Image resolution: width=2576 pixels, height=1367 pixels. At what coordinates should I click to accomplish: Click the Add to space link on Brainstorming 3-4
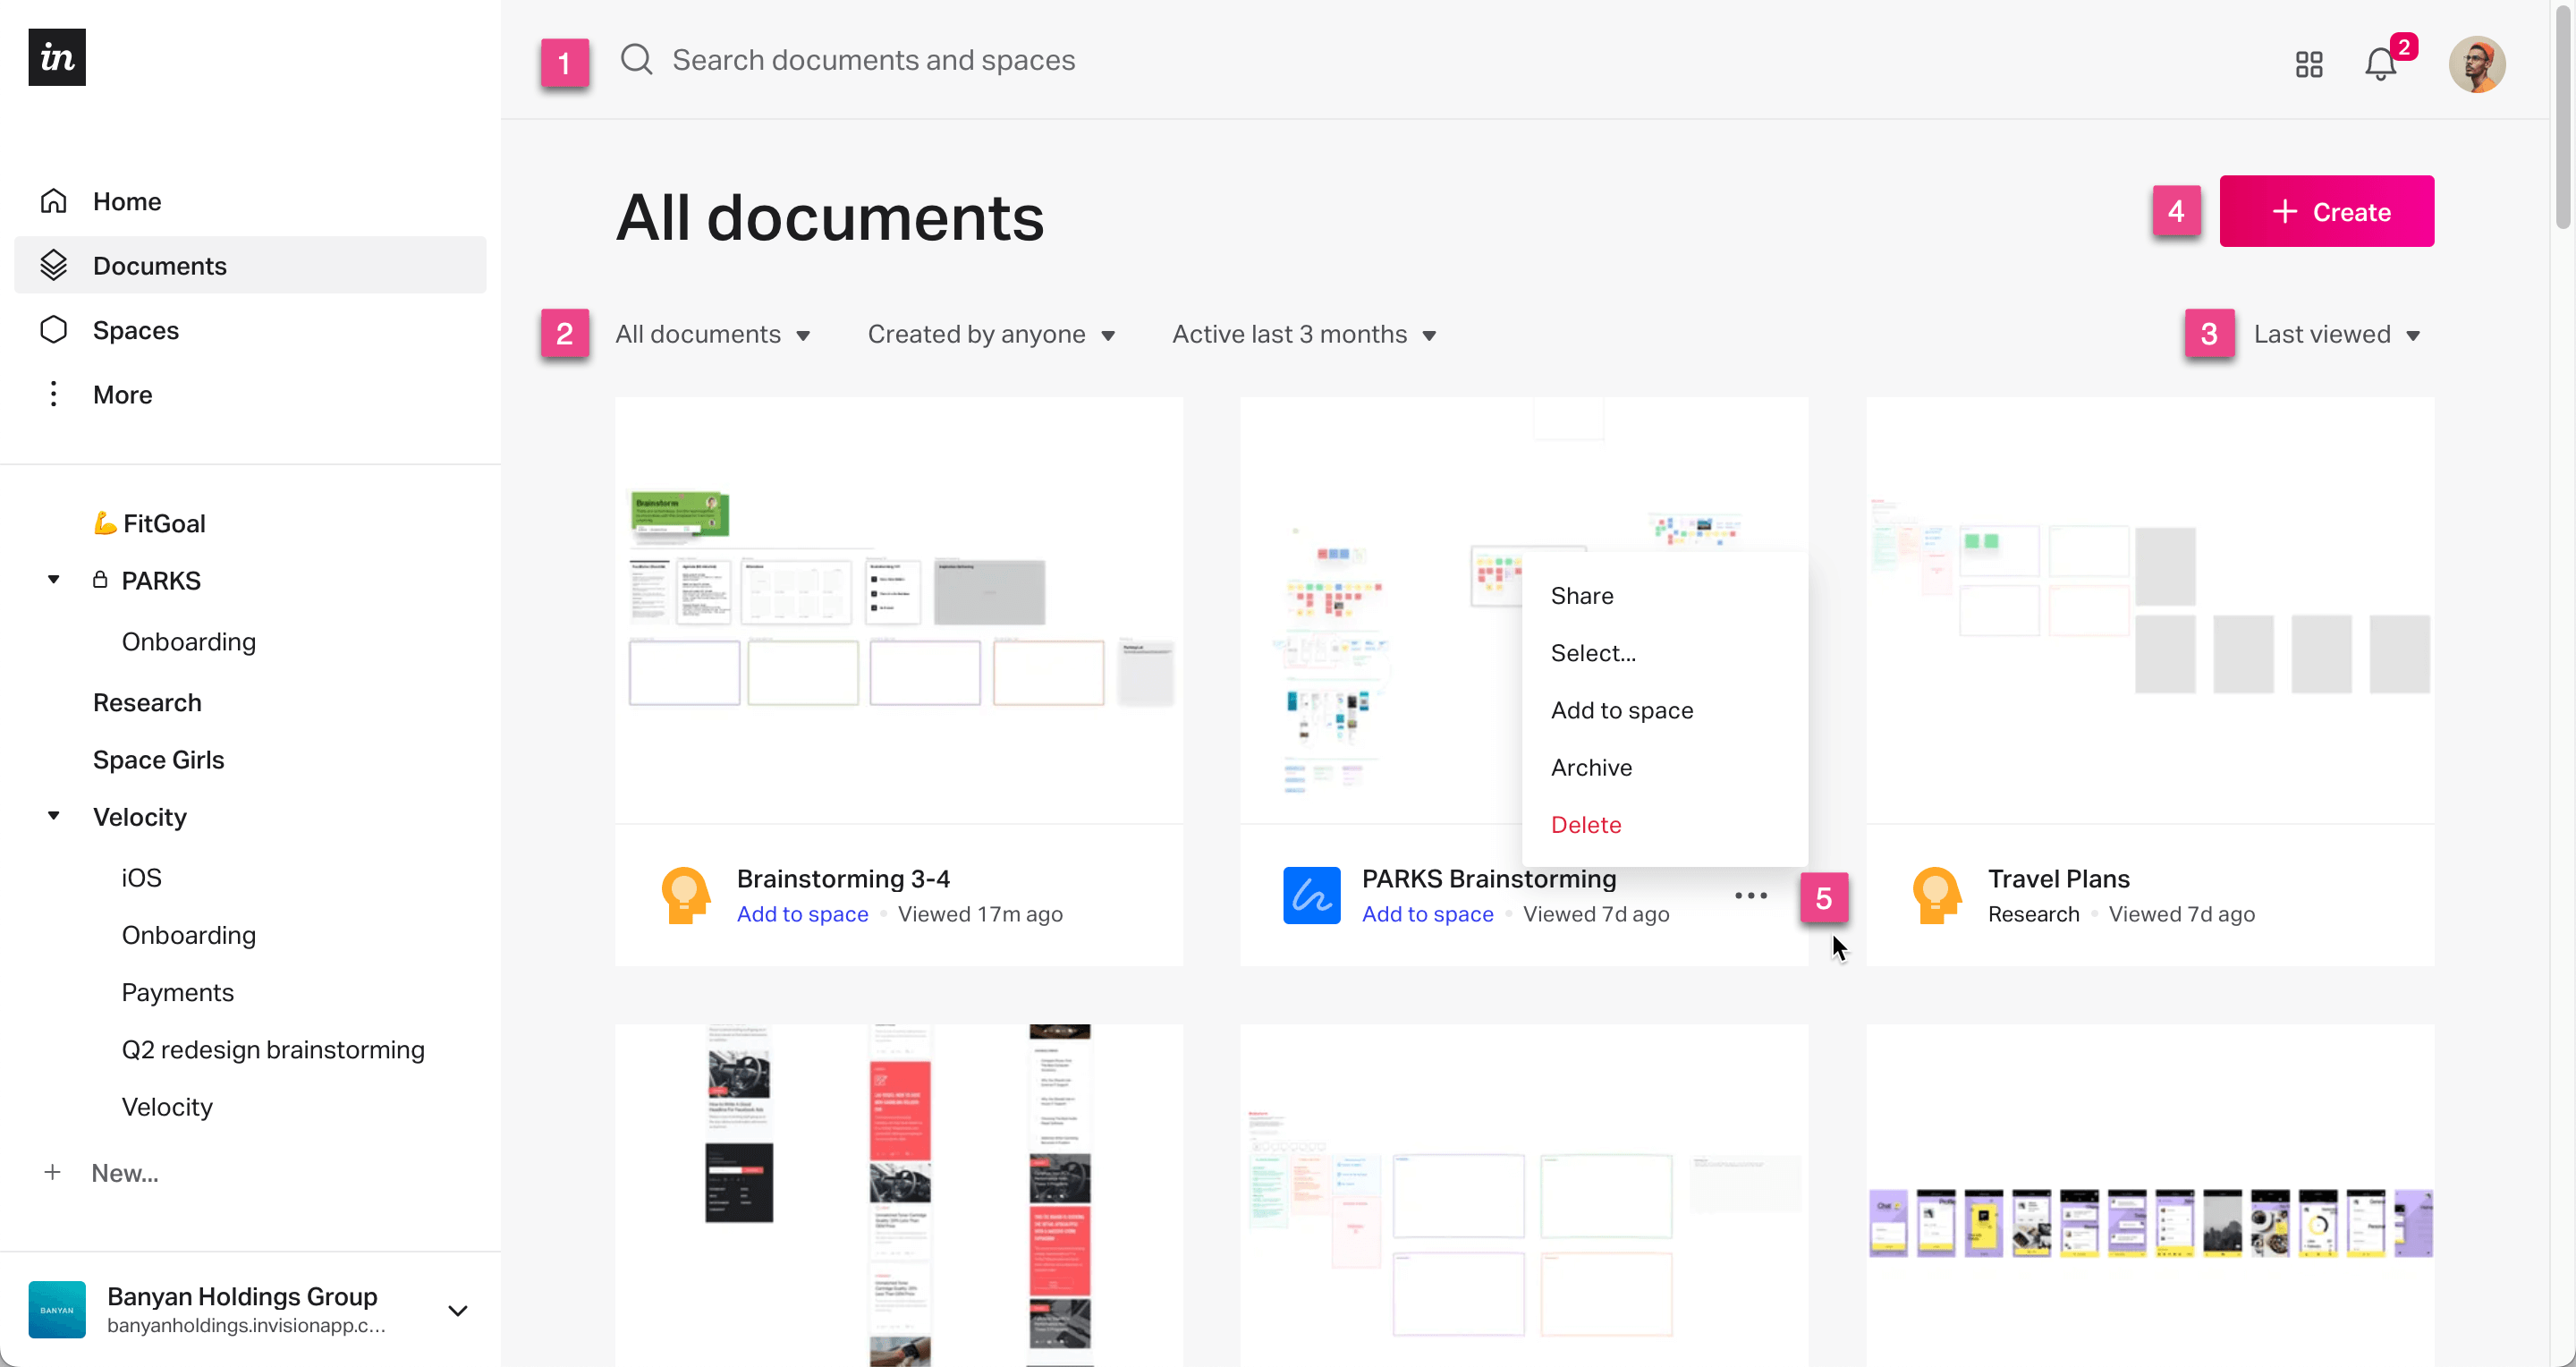coord(802,913)
